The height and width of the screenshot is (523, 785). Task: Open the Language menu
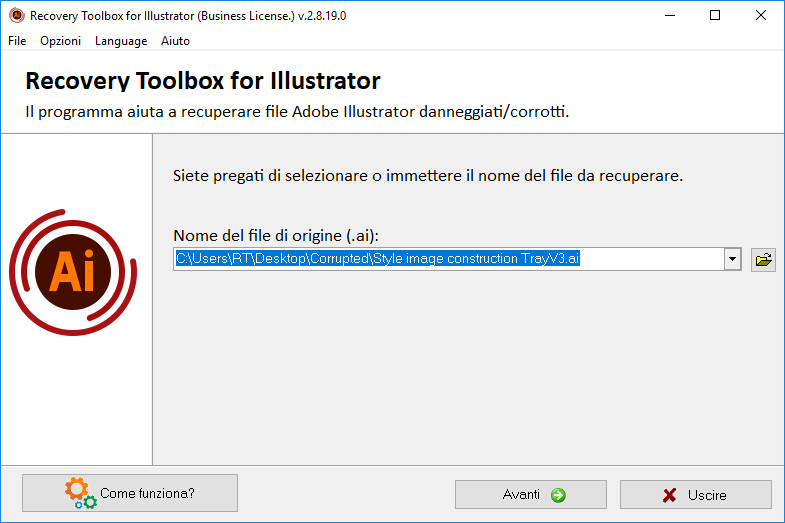(x=121, y=41)
